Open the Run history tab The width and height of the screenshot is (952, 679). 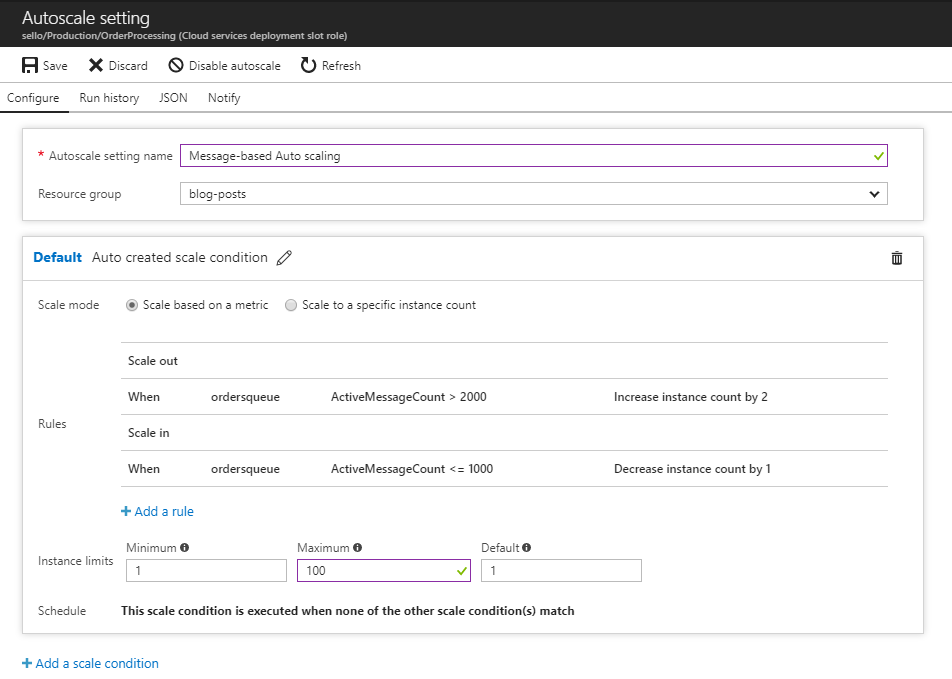pos(109,98)
